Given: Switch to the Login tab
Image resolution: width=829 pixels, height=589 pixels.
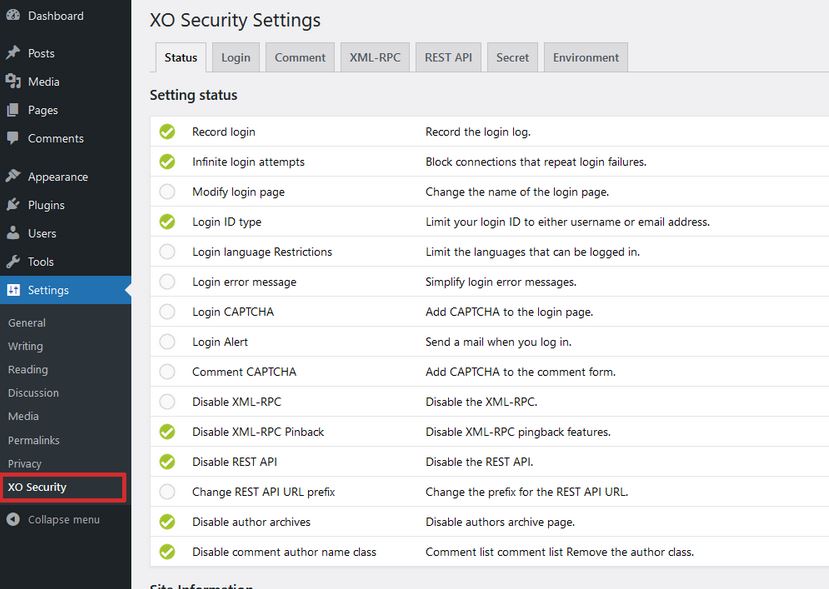Looking at the screenshot, I should [236, 57].
